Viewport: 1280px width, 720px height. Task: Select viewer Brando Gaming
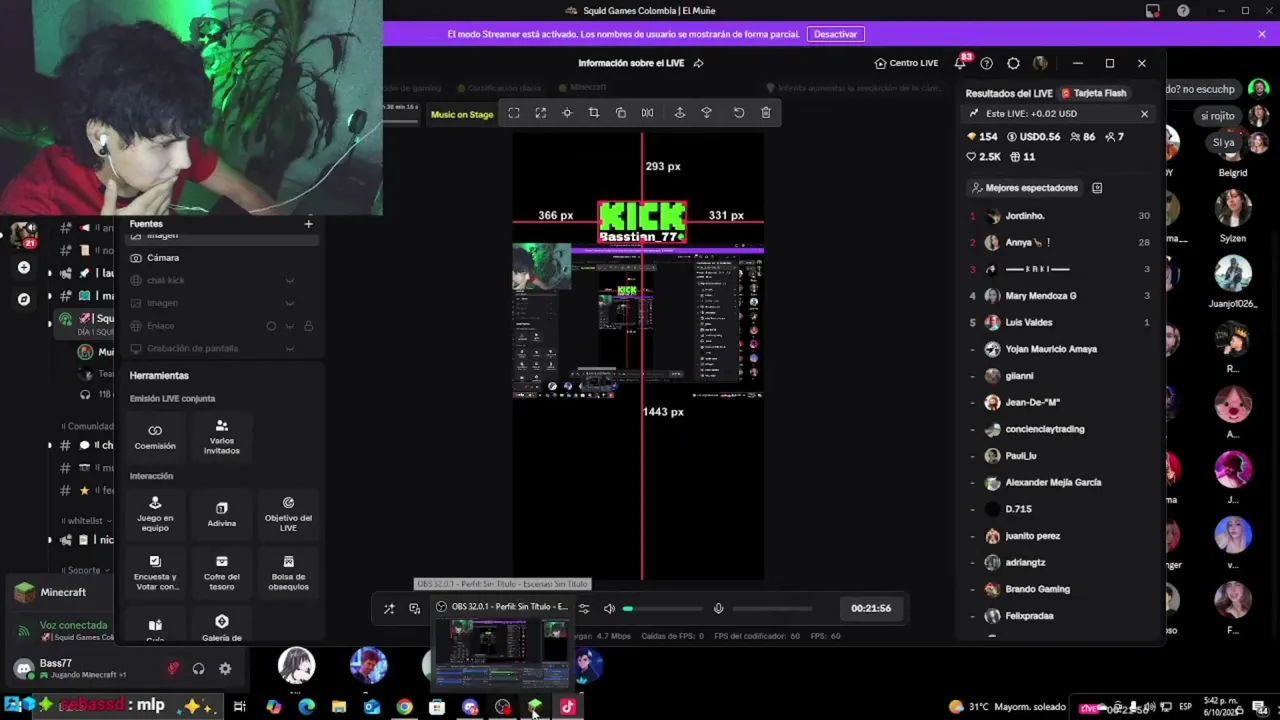[1059, 589]
